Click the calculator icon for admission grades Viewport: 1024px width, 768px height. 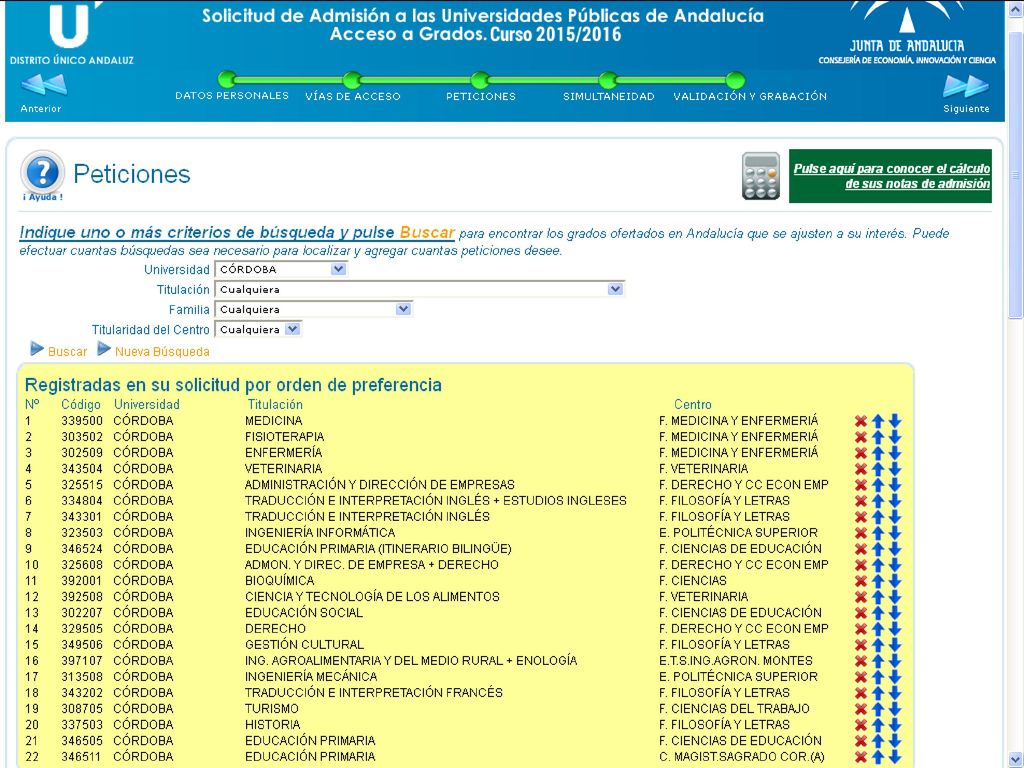click(x=761, y=176)
